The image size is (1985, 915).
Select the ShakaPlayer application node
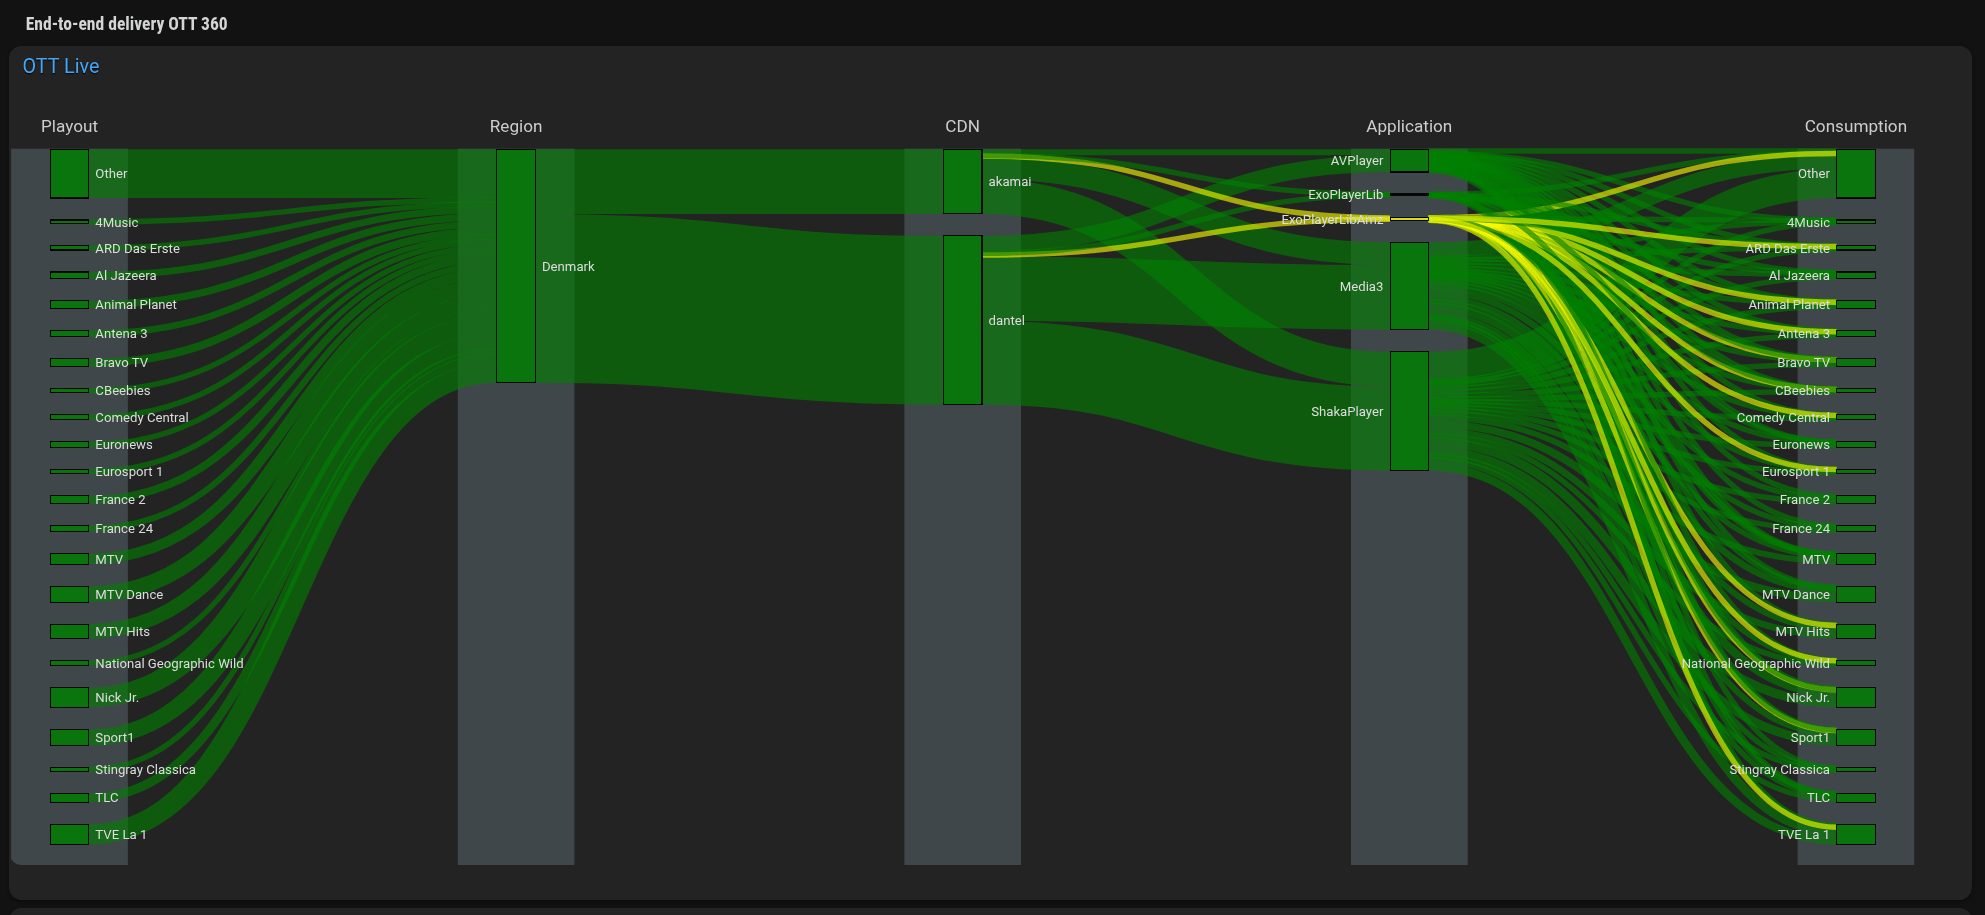click(1408, 411)
